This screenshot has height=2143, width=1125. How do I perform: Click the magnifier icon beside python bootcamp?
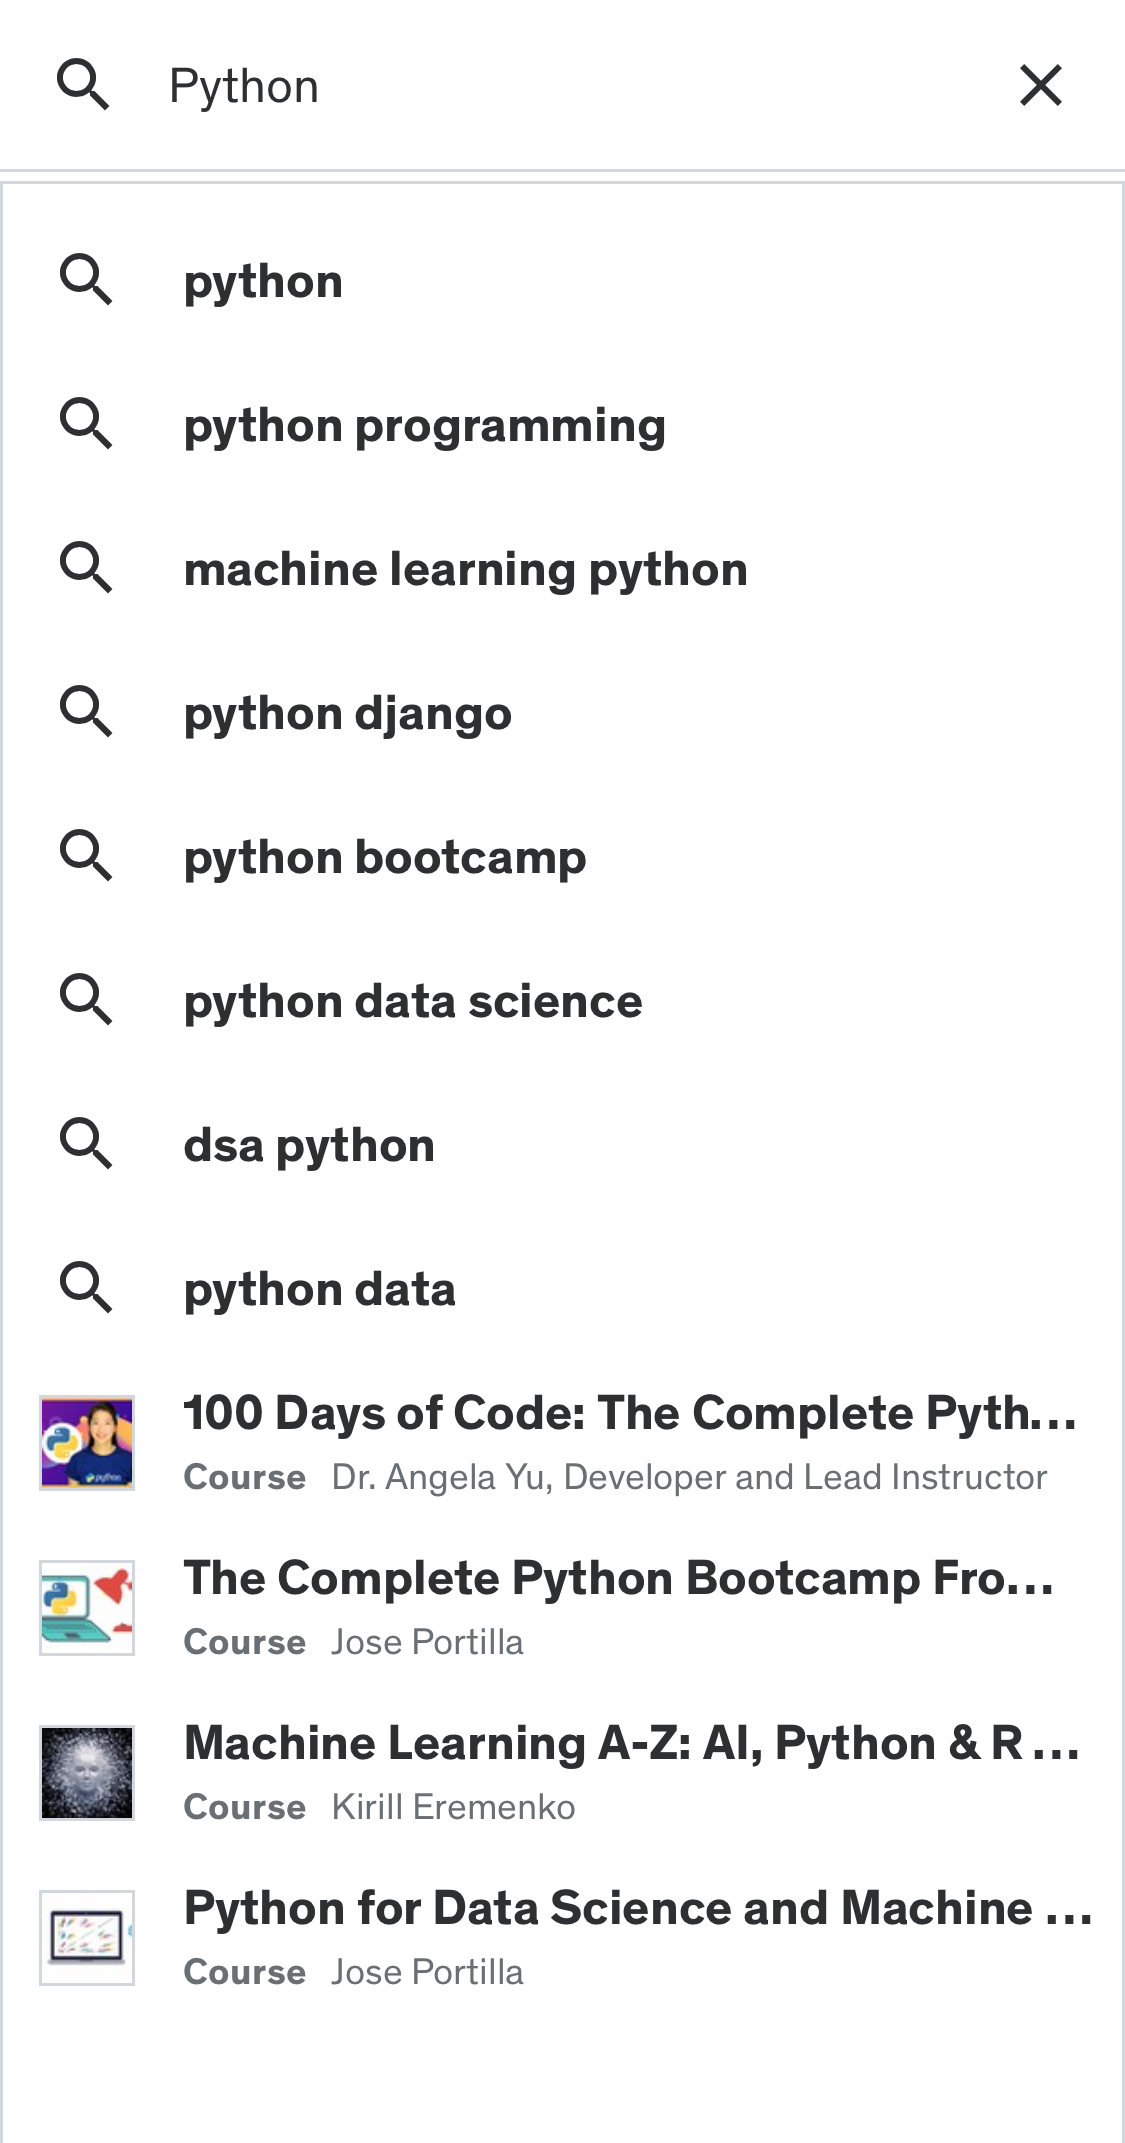(x=87, y=856)
